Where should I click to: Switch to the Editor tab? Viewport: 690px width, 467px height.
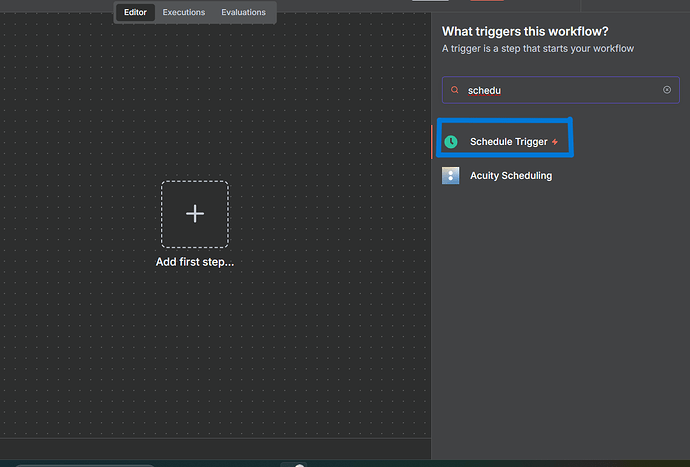pos(135,13)
